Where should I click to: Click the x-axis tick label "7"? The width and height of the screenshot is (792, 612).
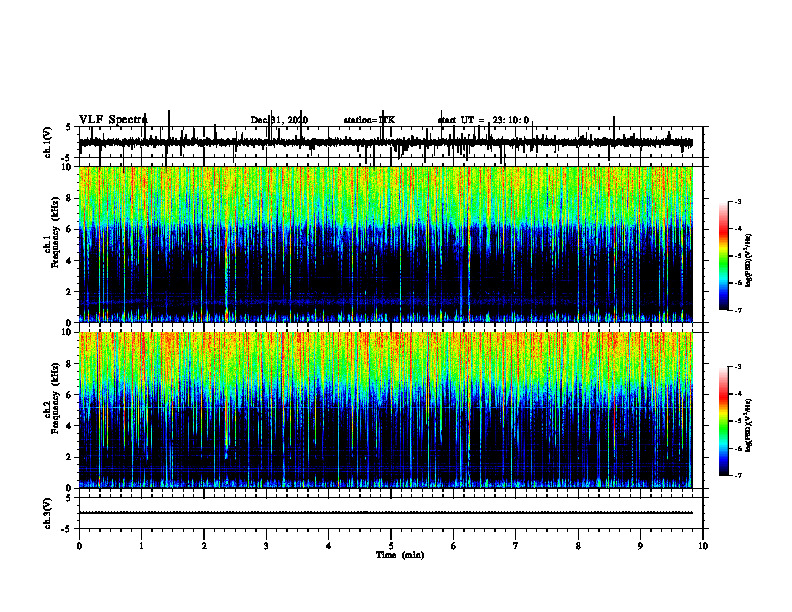[x=516, y=546]
